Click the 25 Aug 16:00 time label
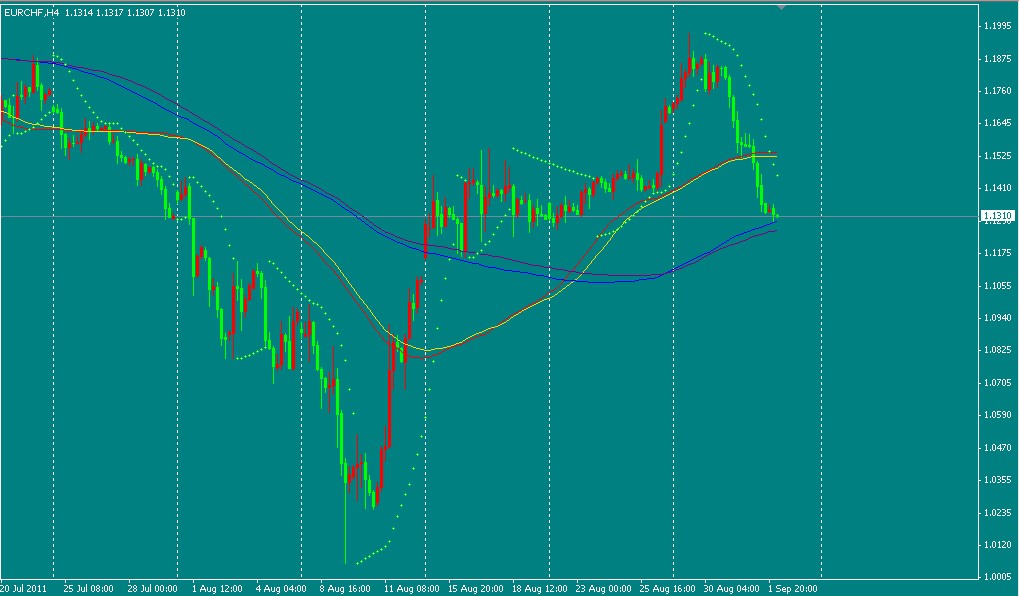Screen dimensions: 1020x596 pyautogui.click(x=668, y=589)
